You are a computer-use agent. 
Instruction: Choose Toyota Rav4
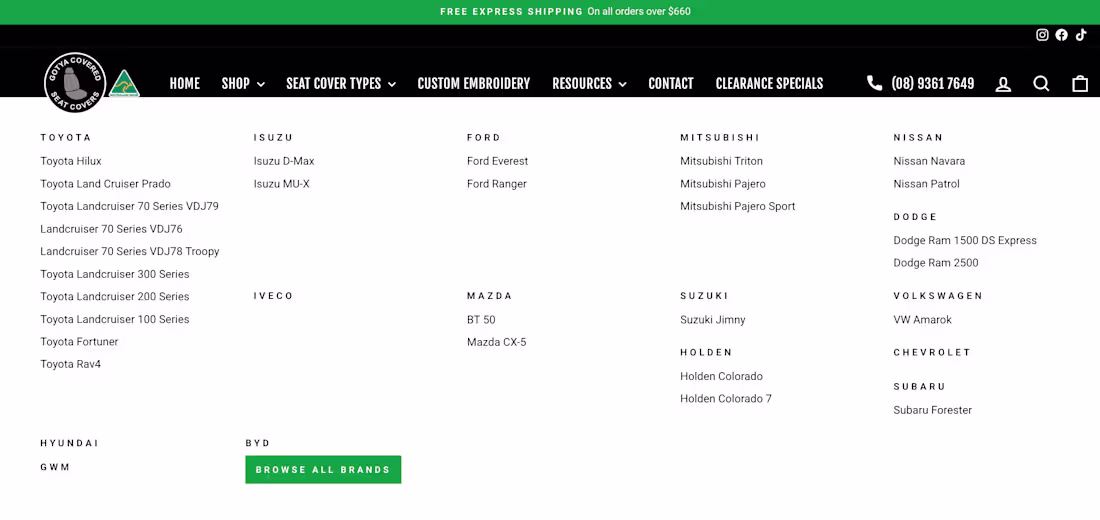(x=70, y=364)
